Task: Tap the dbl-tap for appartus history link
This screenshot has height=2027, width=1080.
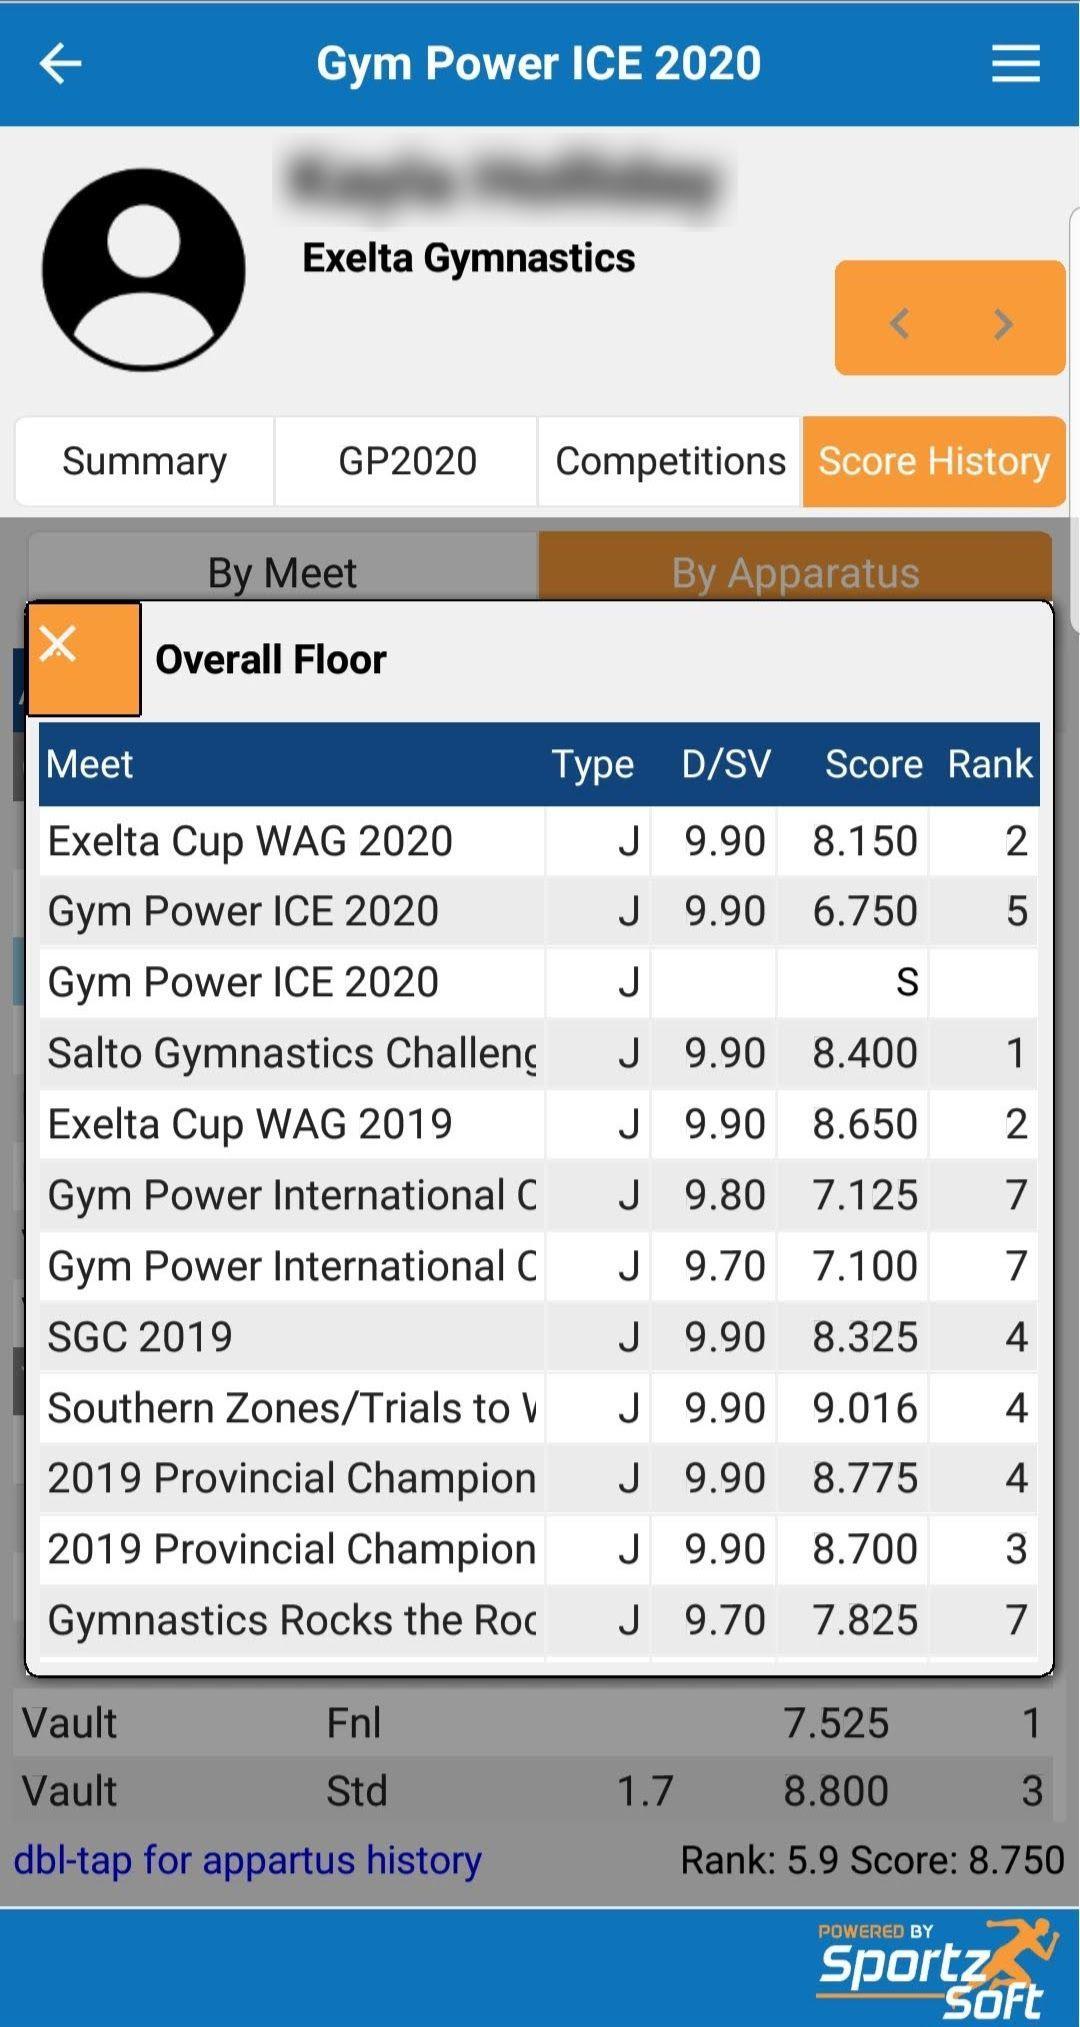Action: [x=248, y=1860]
